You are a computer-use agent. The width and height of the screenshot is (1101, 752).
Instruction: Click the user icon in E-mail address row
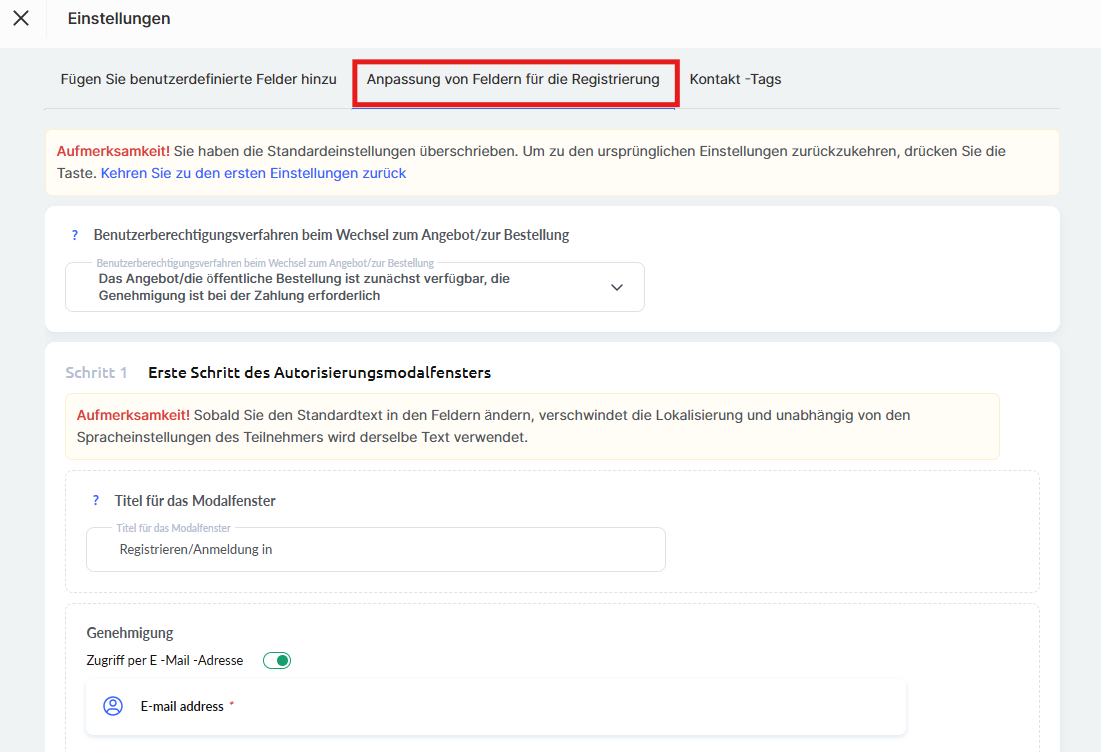click(x=113, y=707)
